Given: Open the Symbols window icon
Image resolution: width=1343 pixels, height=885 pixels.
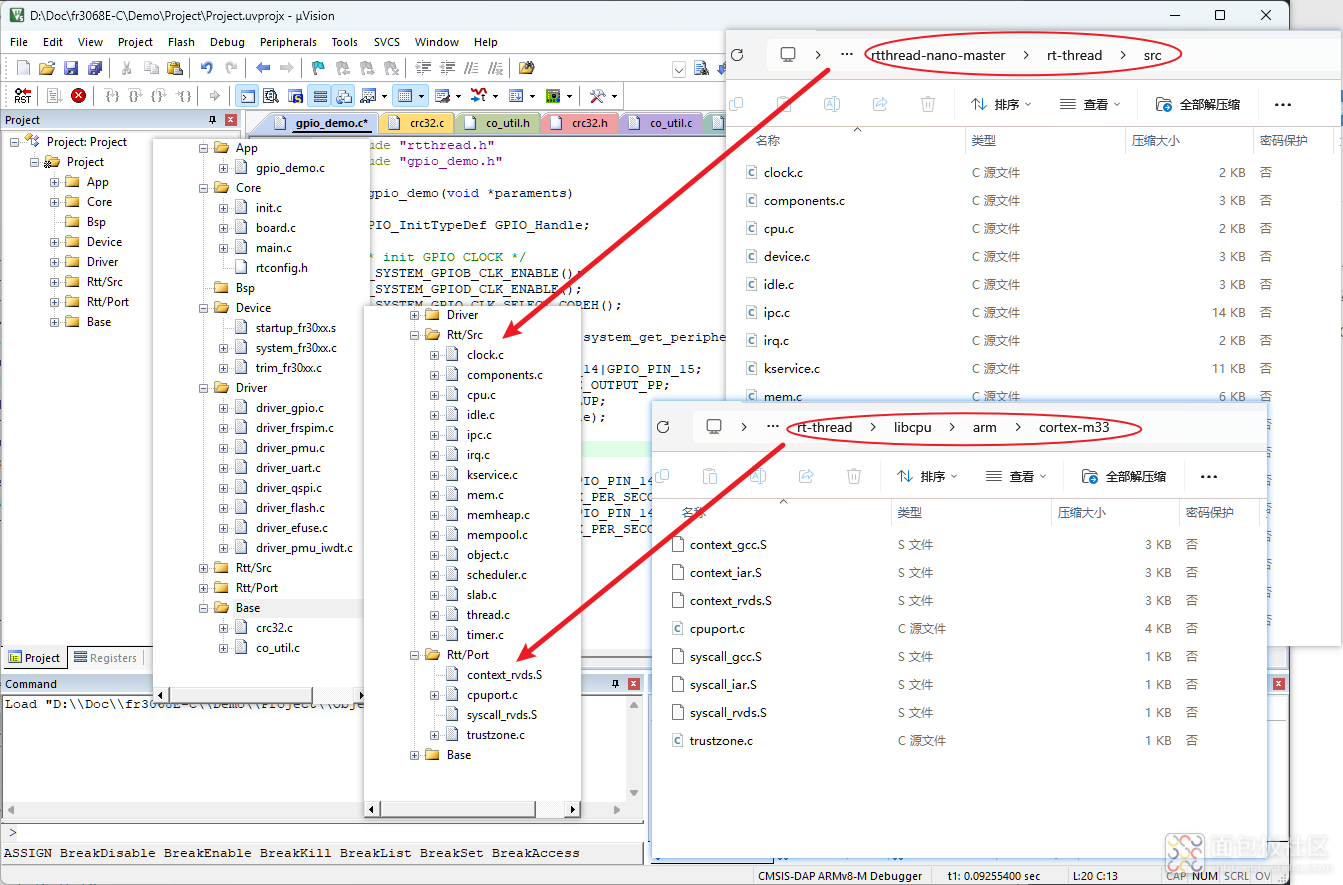Looking at the screenshot, I should coord(296,96).
